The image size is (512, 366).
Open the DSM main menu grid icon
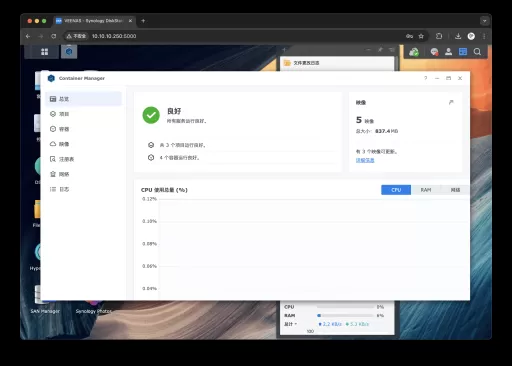(44, 52)
